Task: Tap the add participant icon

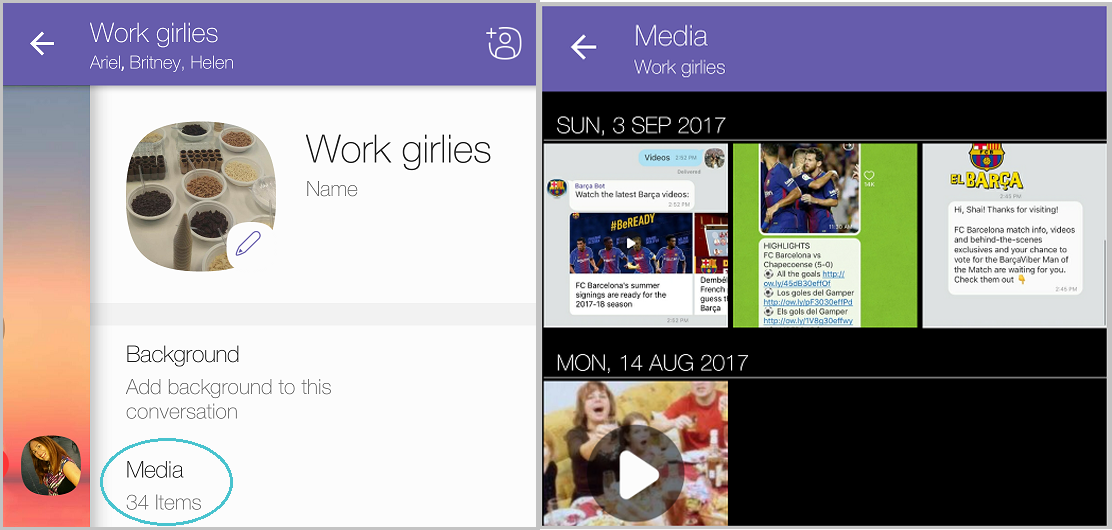Action: (x=504, y=43)
